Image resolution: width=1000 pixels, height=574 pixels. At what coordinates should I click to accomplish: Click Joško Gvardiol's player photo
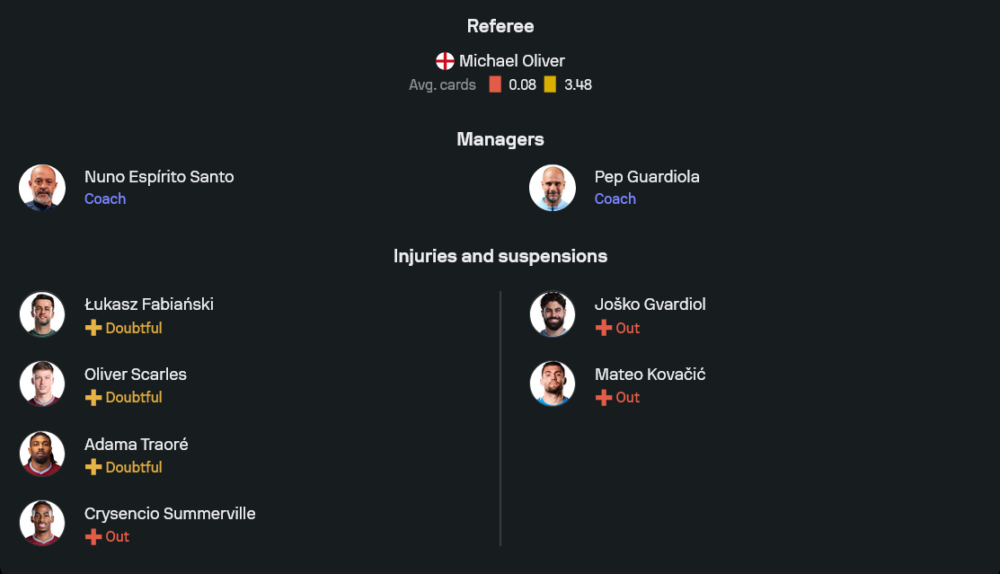tap(552, 314)
